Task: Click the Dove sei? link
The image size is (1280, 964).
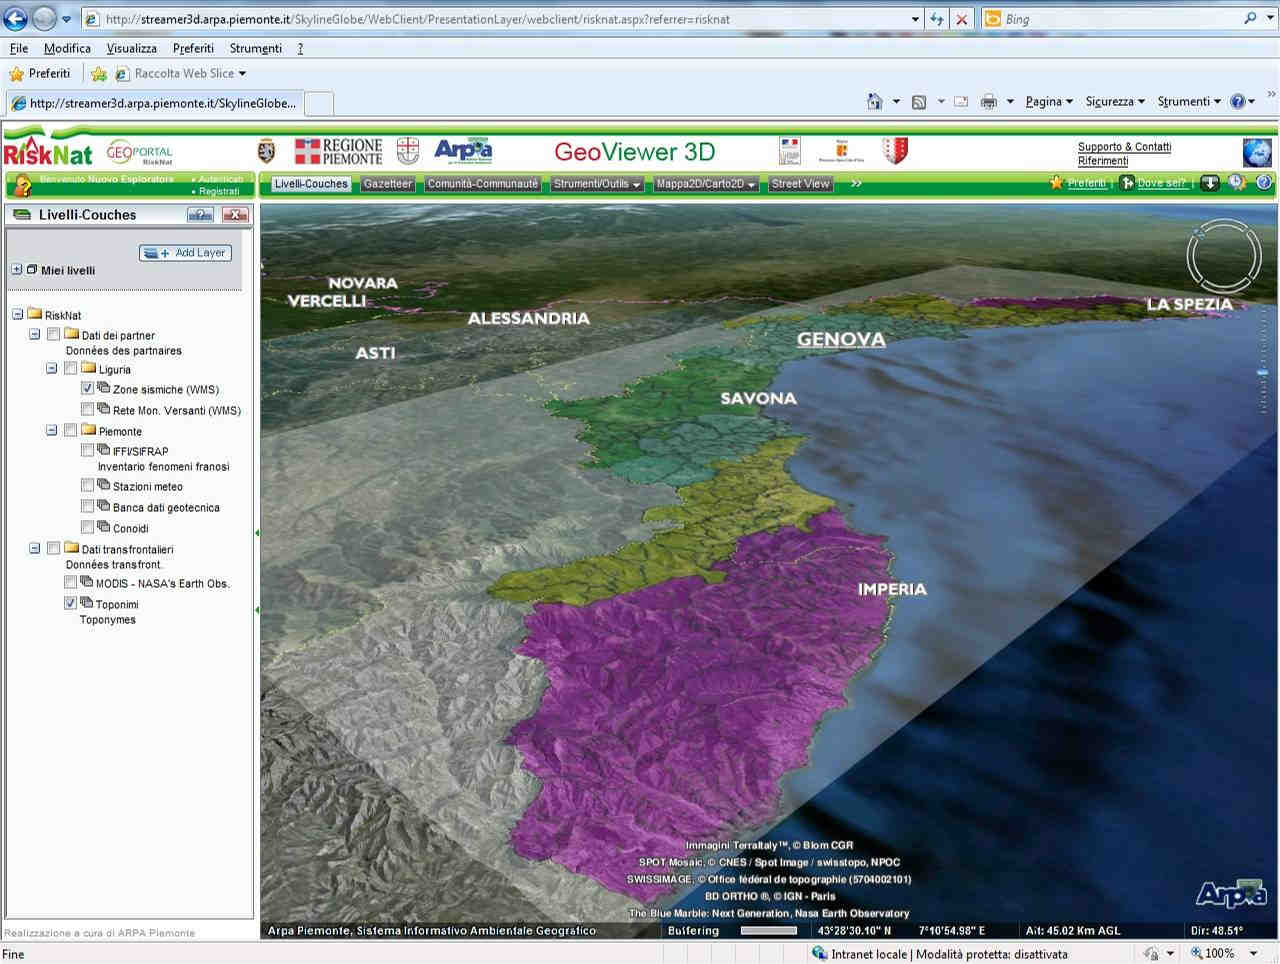Action: 1161,183
